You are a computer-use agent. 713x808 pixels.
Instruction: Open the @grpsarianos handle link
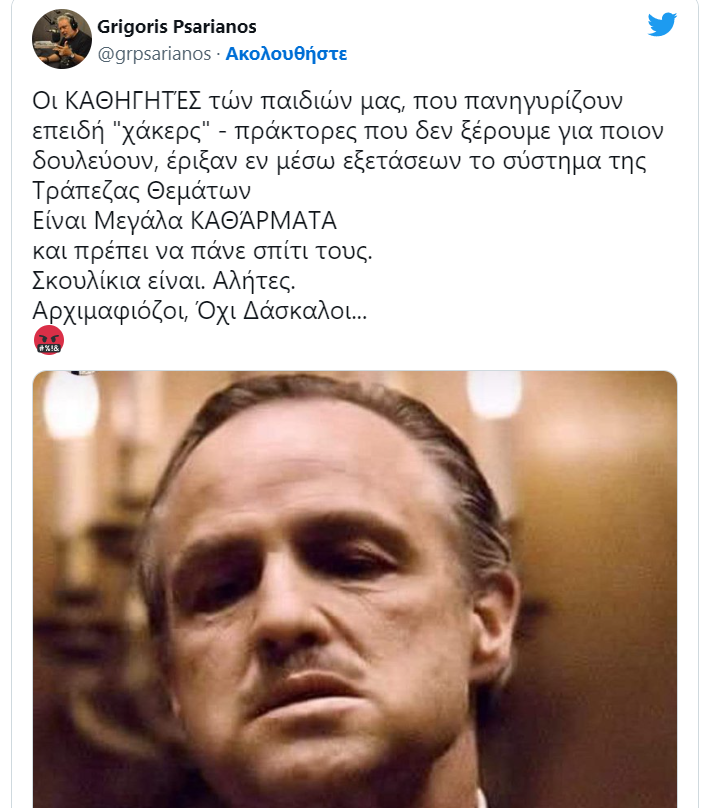(155, 54)
